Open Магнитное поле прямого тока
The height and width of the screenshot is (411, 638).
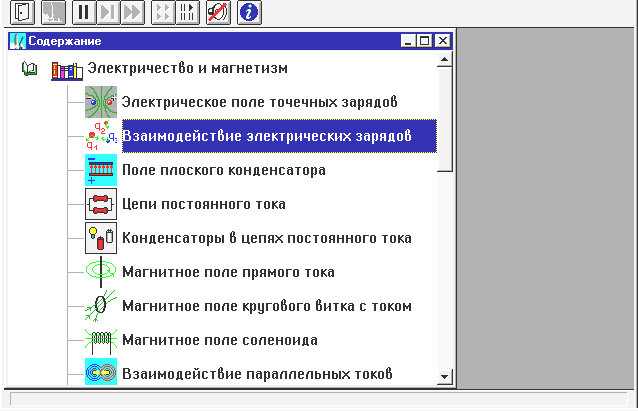(x=227, y=272)
